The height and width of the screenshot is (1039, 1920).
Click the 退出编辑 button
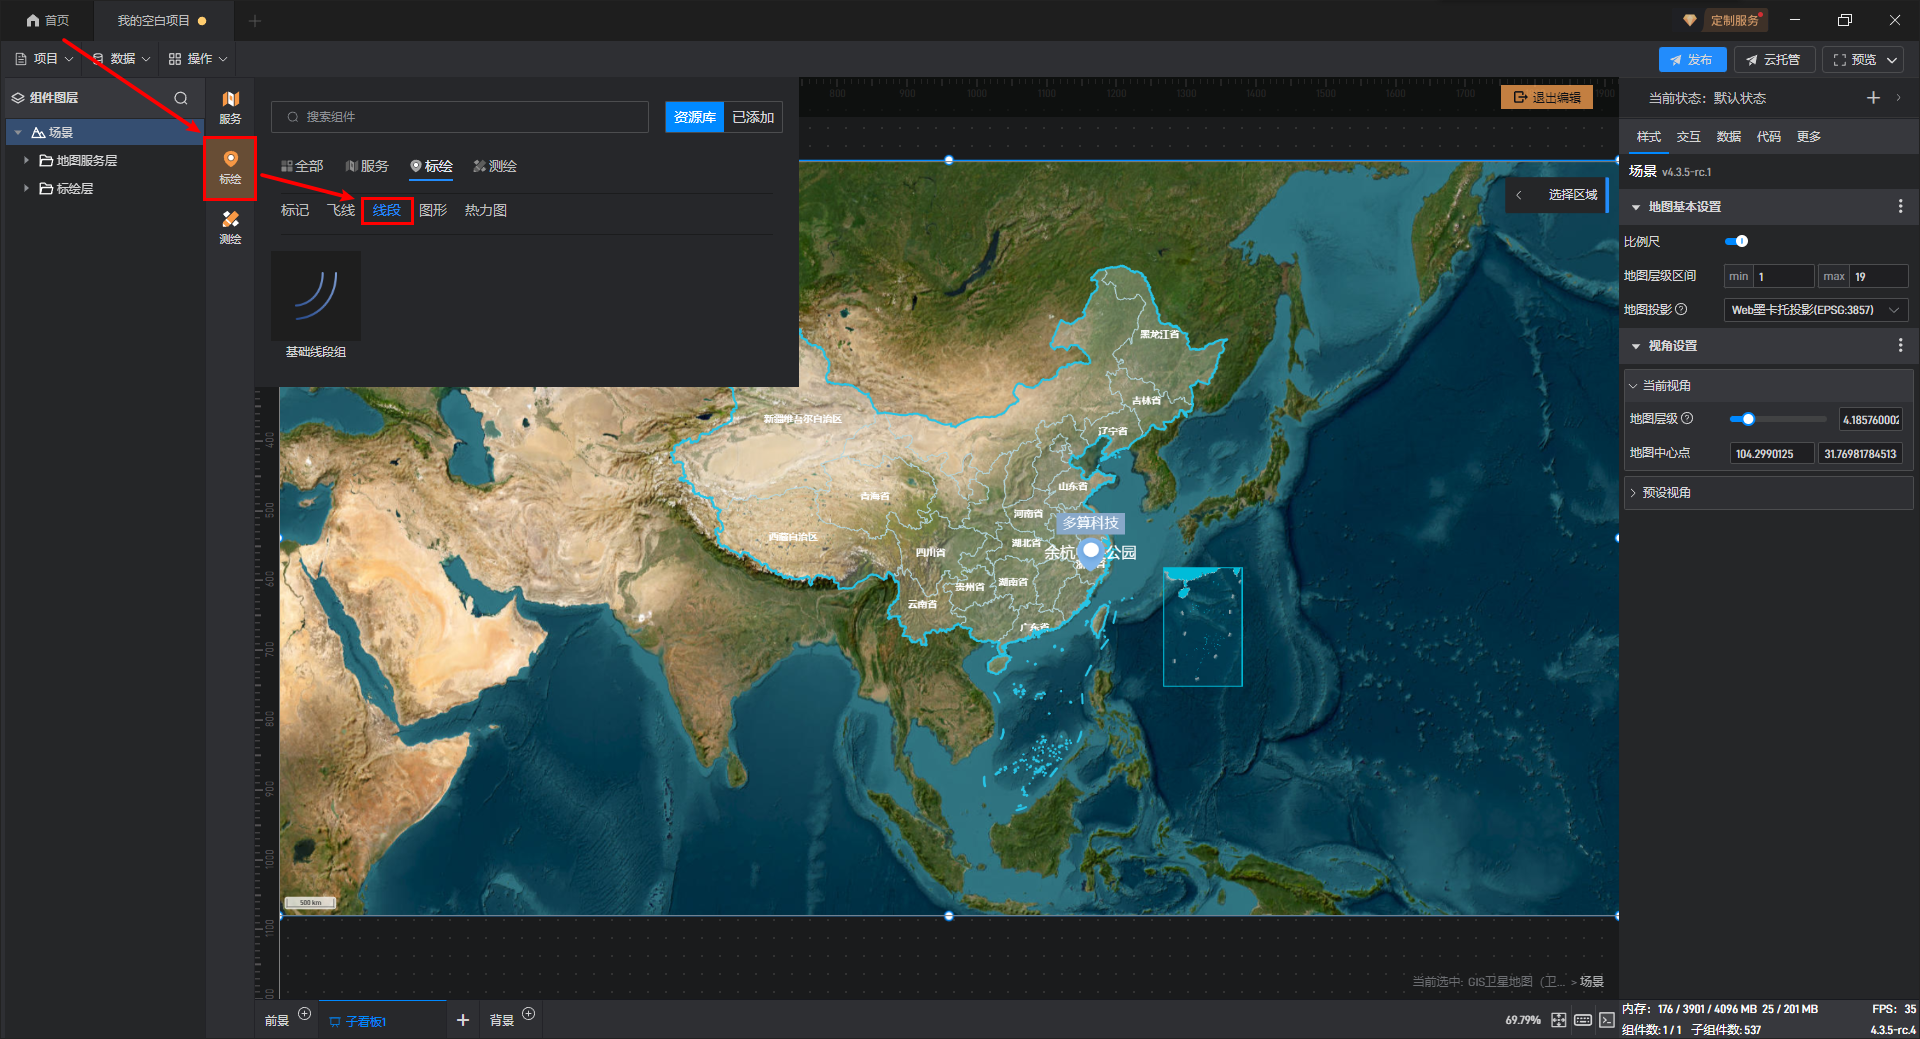tap(1547, 97)
